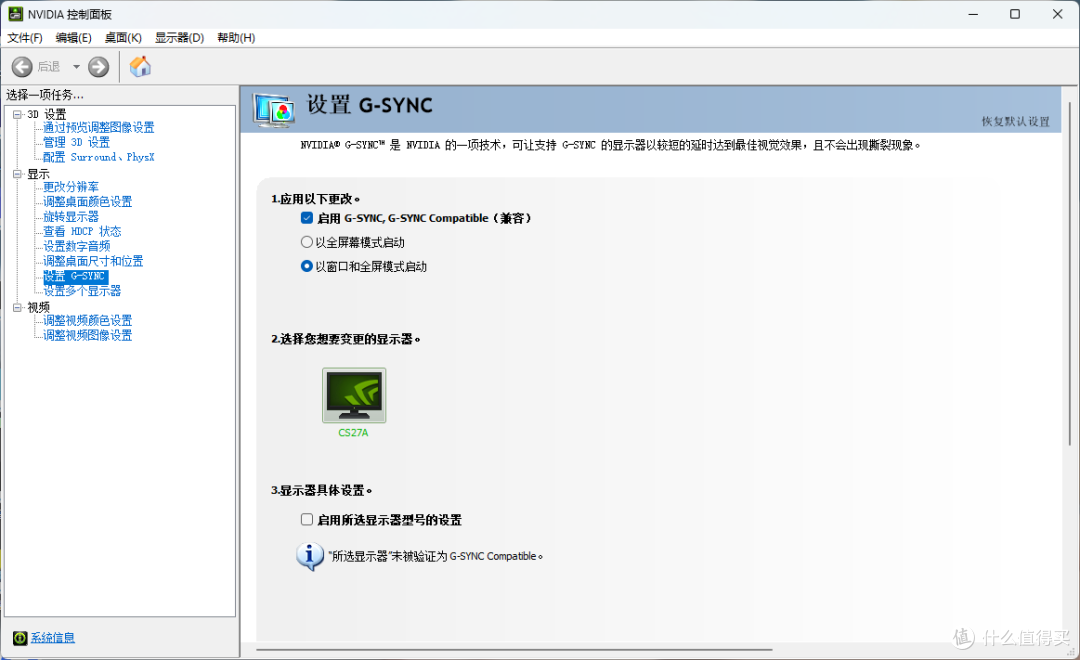
Task: Open the 系统信息 link
Action: point(53,638)
